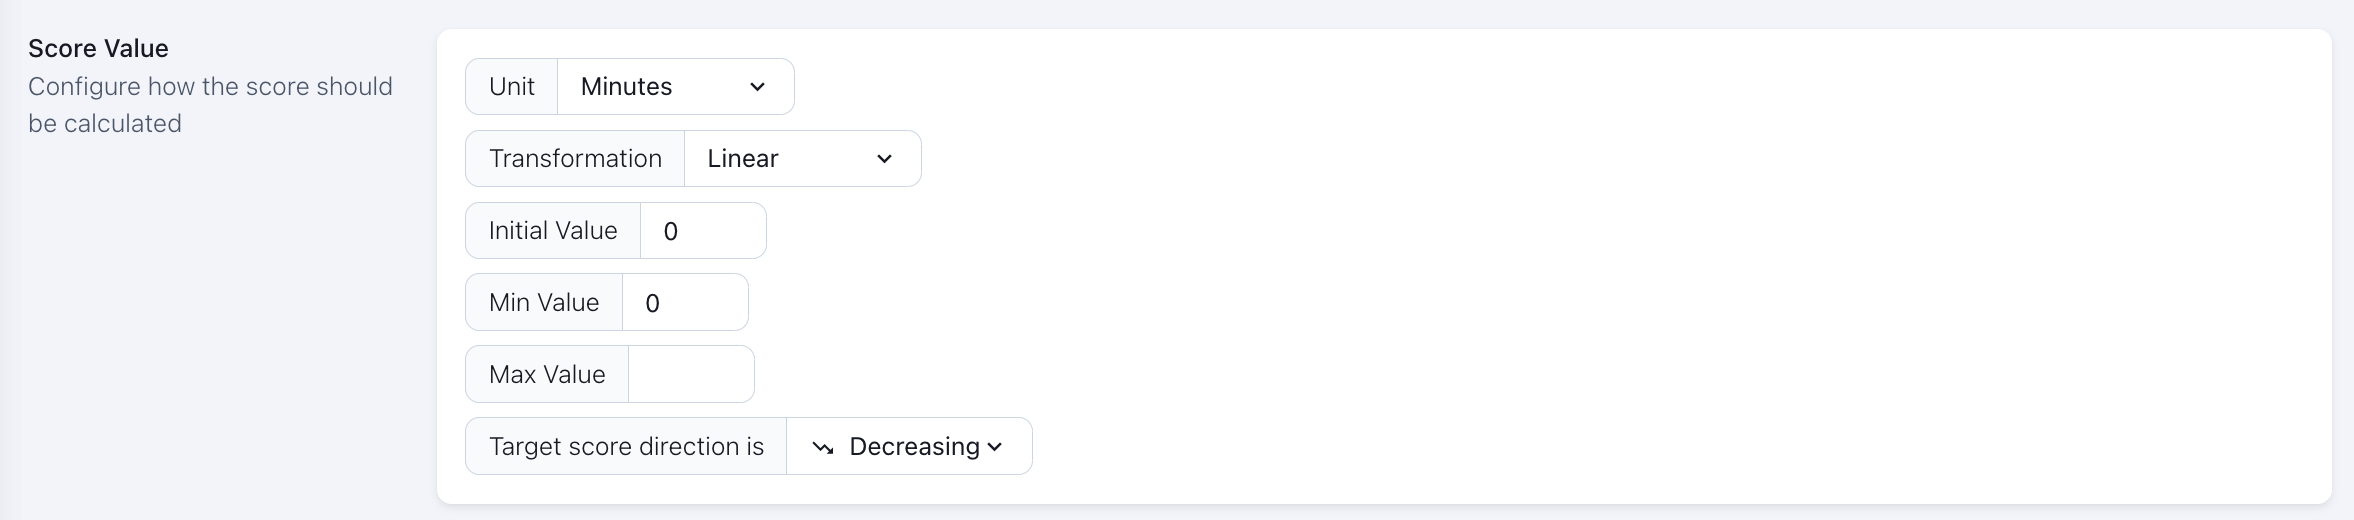The height and width of the screenshot is (520, 2354).
Task: Focus the Initial Value input field
Action: tap(702, 231)
